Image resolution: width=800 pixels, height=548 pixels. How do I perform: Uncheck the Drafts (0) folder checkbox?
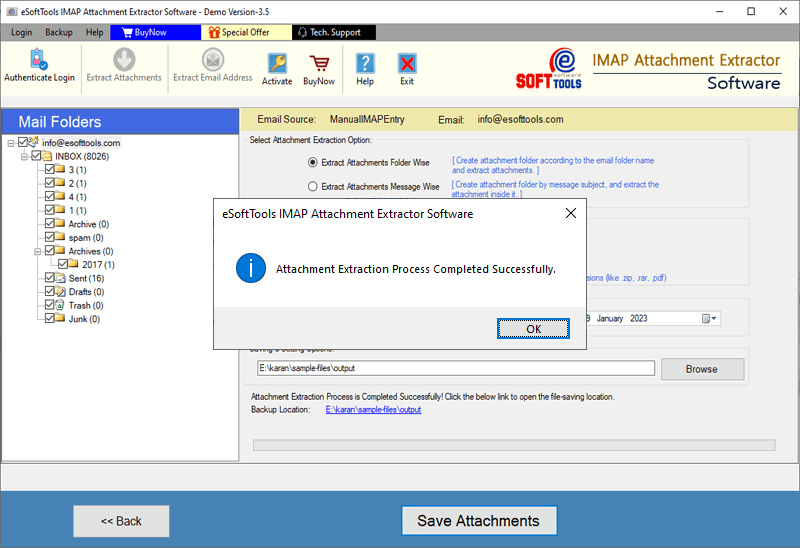point(50,292)
